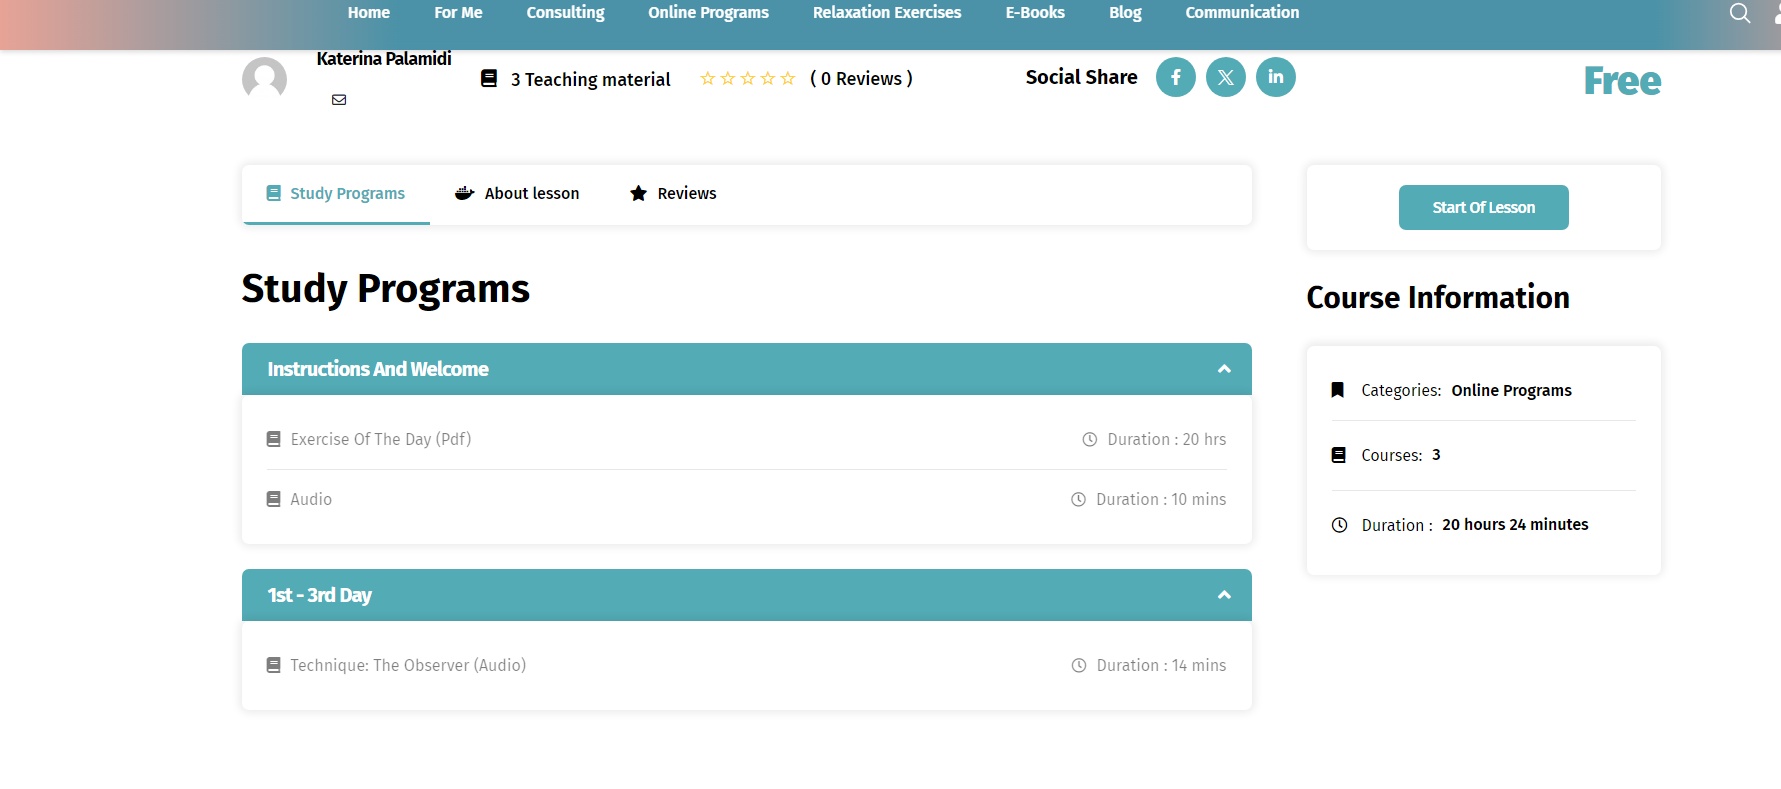
Task: Click the clock icon next to Duration : 10 mins
Action: (1078, 499)
